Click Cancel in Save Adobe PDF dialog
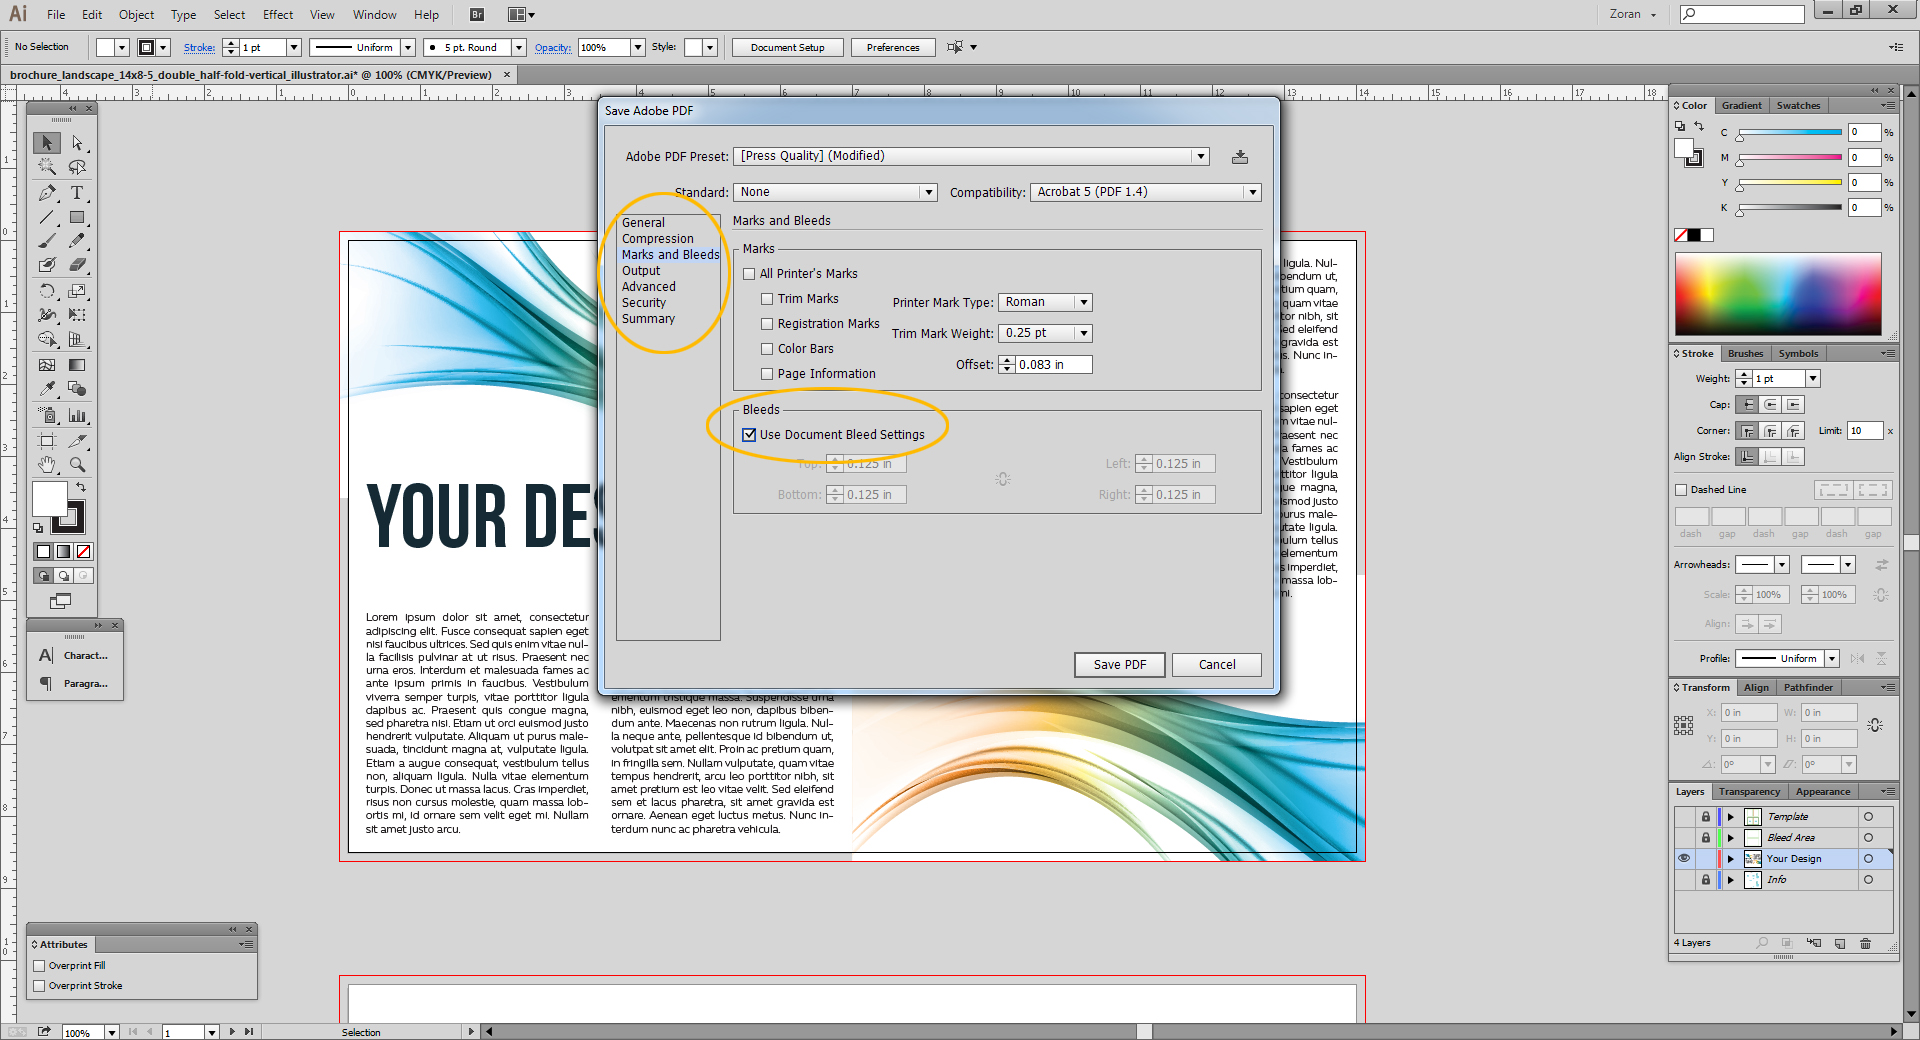The width and height of the screenshot is (1920, 1040). coord(1217,665)
